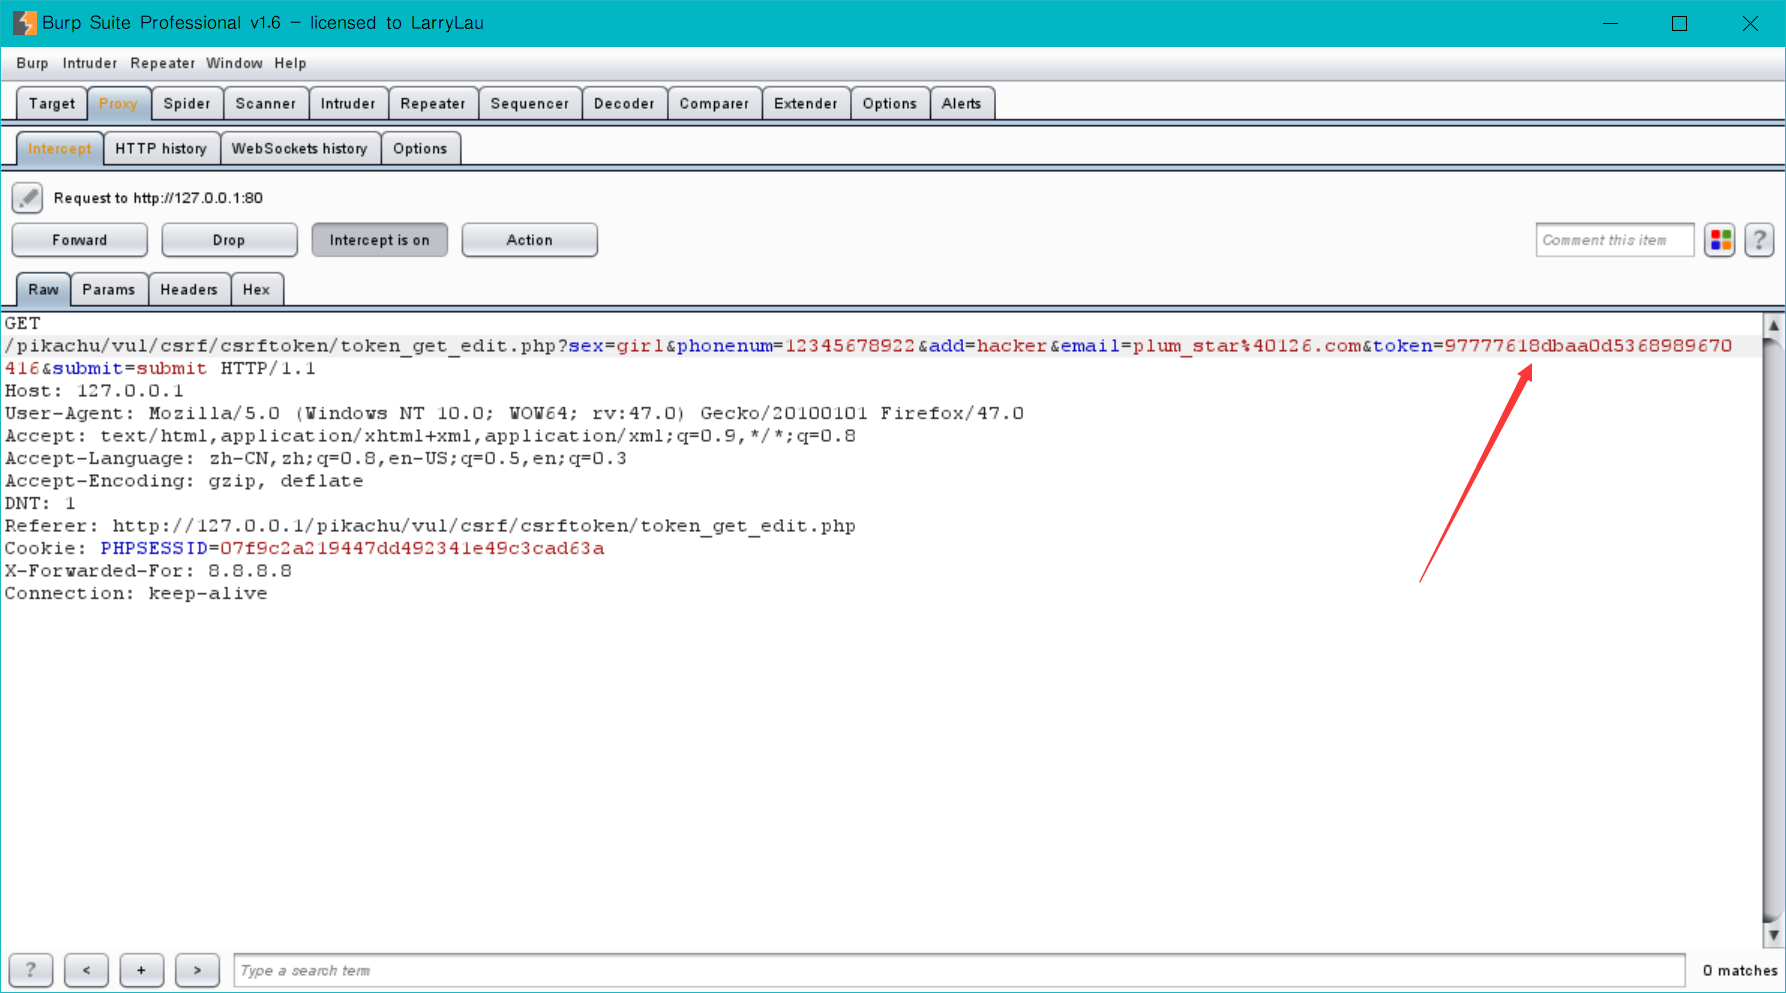Open the Repeater menu in menu bar
The image size is (1786, 993).
pyautogui.click(x=163, y=63)
